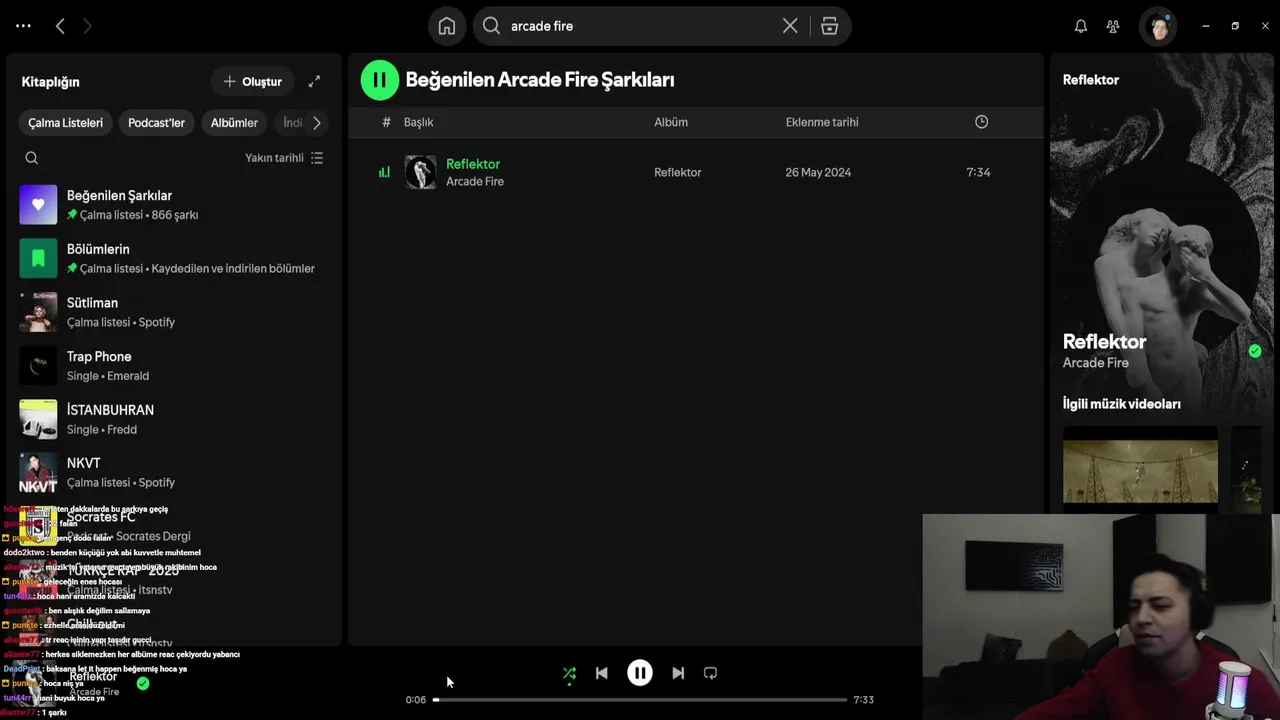The width and height of the screenshot is (1280, 720).
Task: Open the Sütliman playlist
Action: (x=173, y=312)
